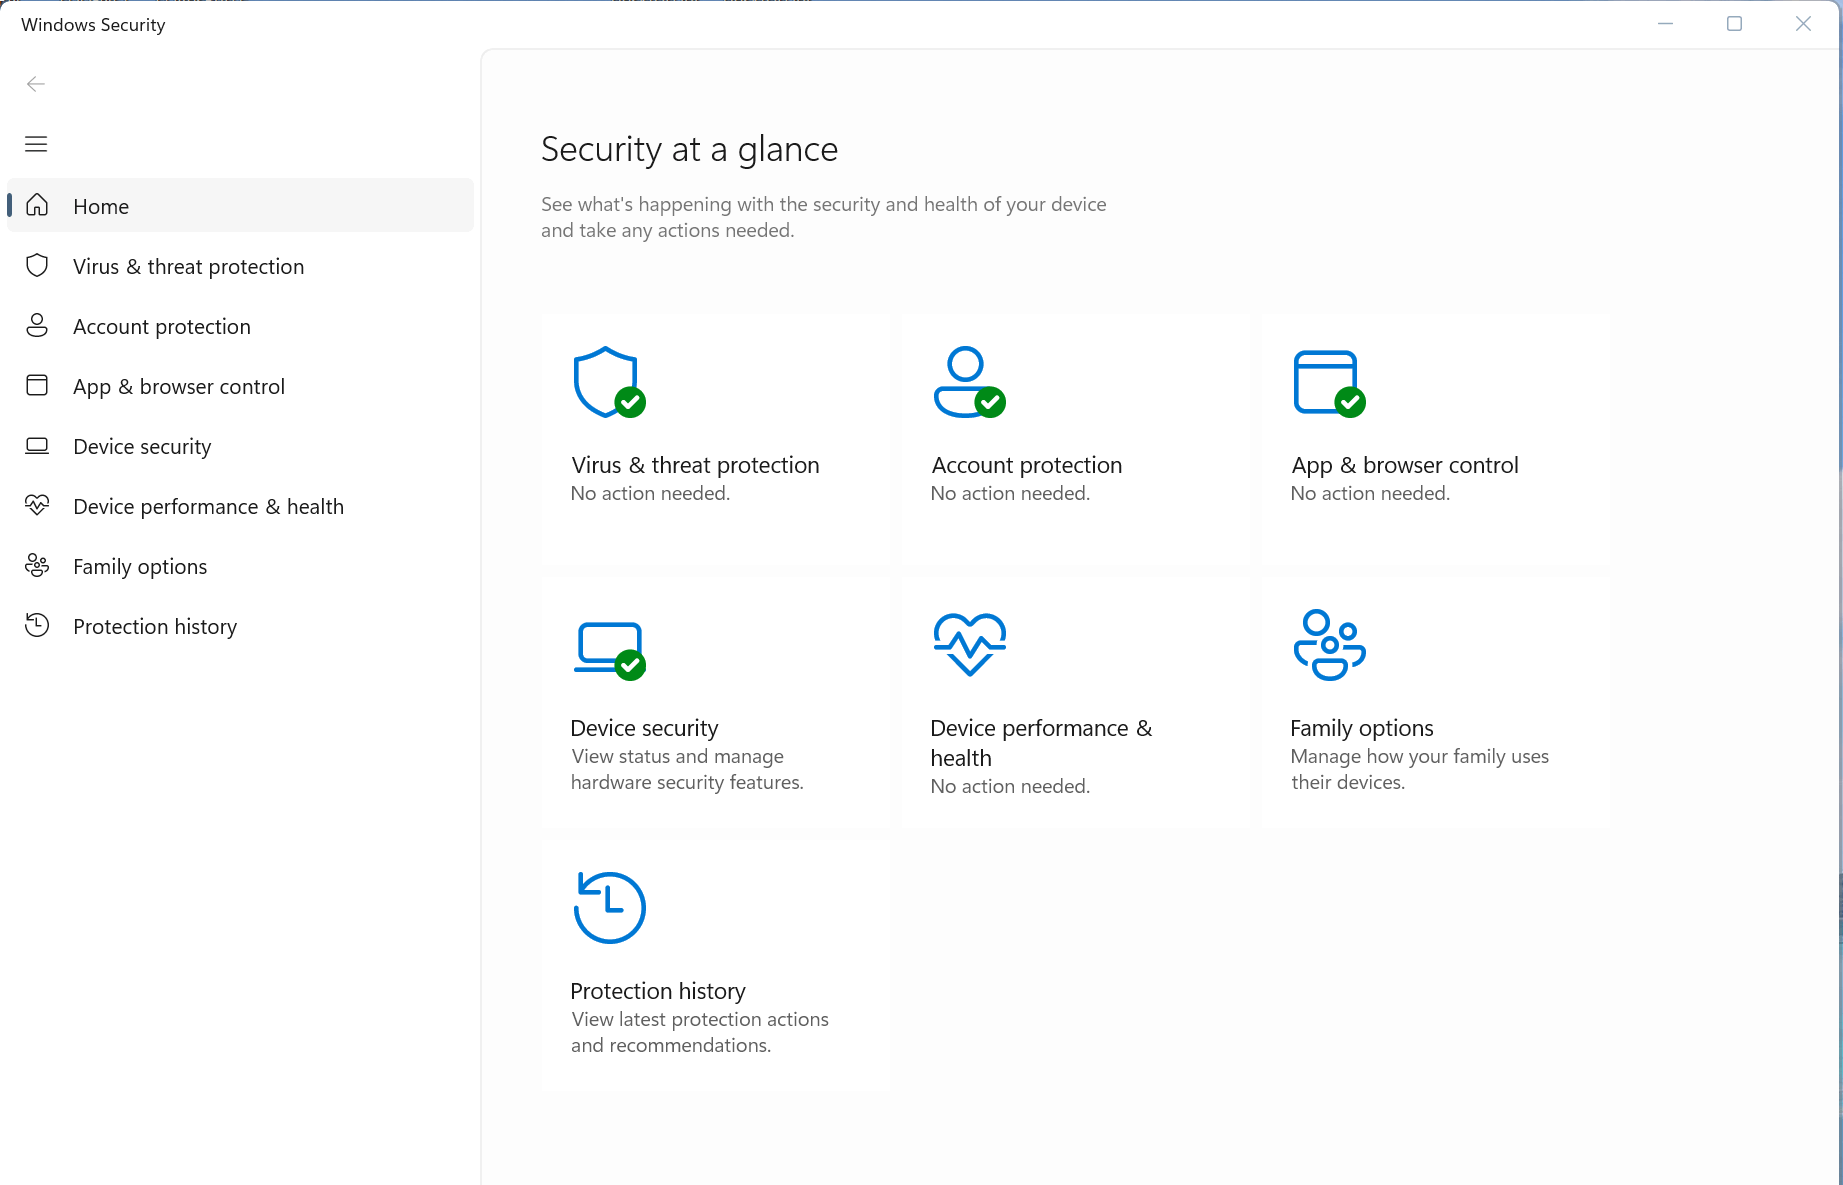The image size is (1843, 1185).
Task: Go to Account protection in sidebar
Action: coord(161,326)
